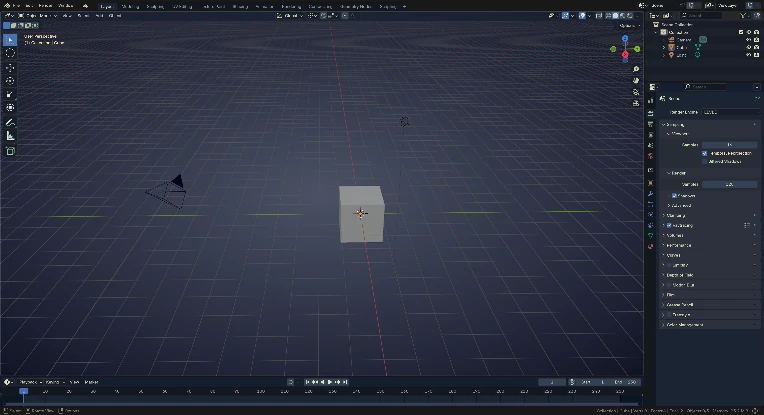Switch perspective/orthographic view grid icon
The height and width of the screenshot is (415, 764).
636,103
